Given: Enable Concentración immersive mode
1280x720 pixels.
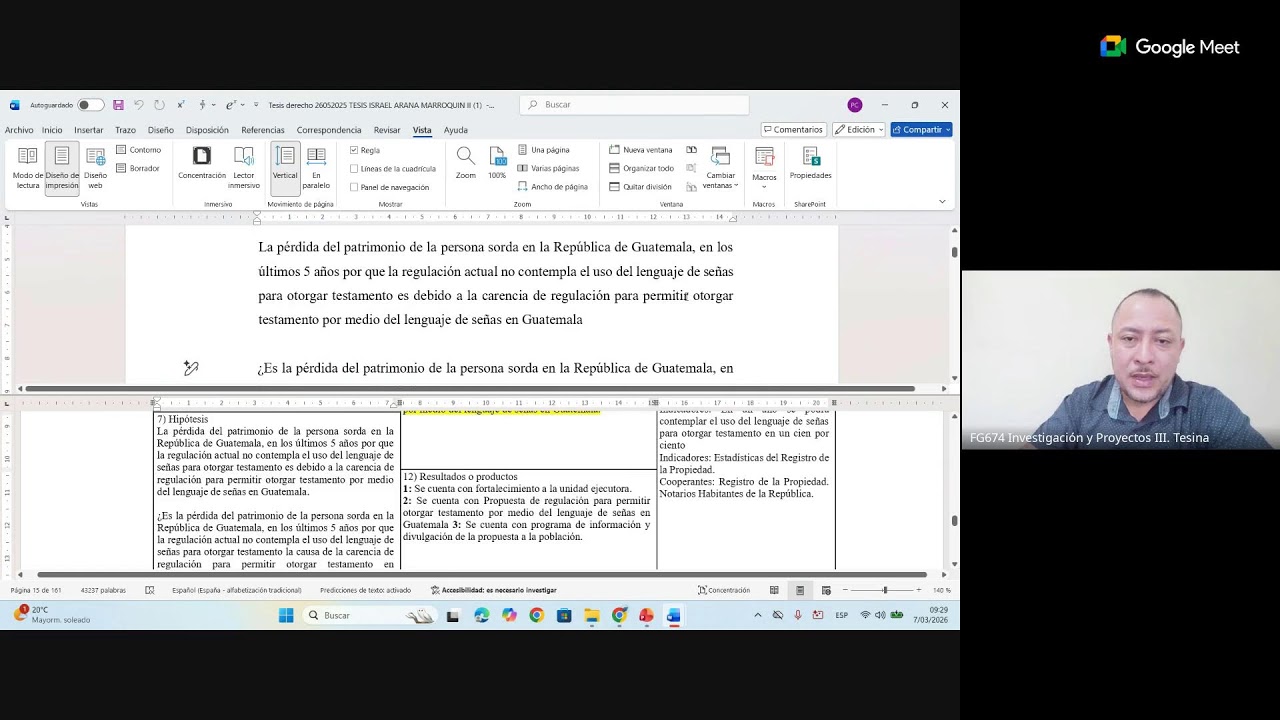Looking at the screenshot, I should click(202, 163).
